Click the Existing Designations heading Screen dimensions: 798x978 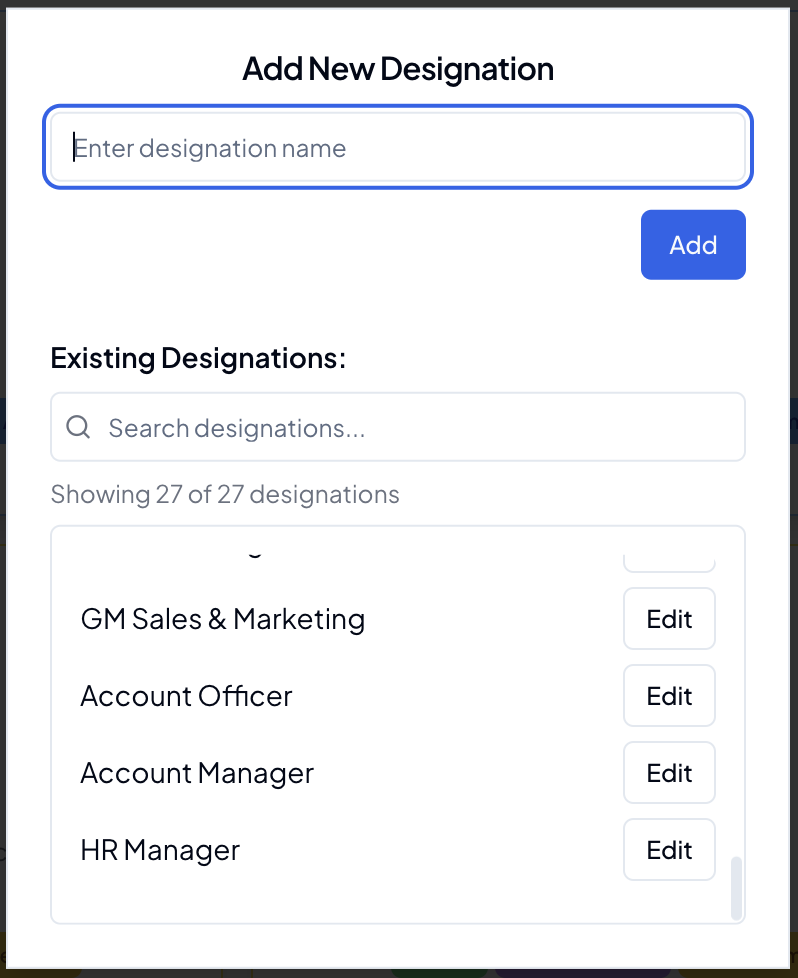click(x=197, y=357)
